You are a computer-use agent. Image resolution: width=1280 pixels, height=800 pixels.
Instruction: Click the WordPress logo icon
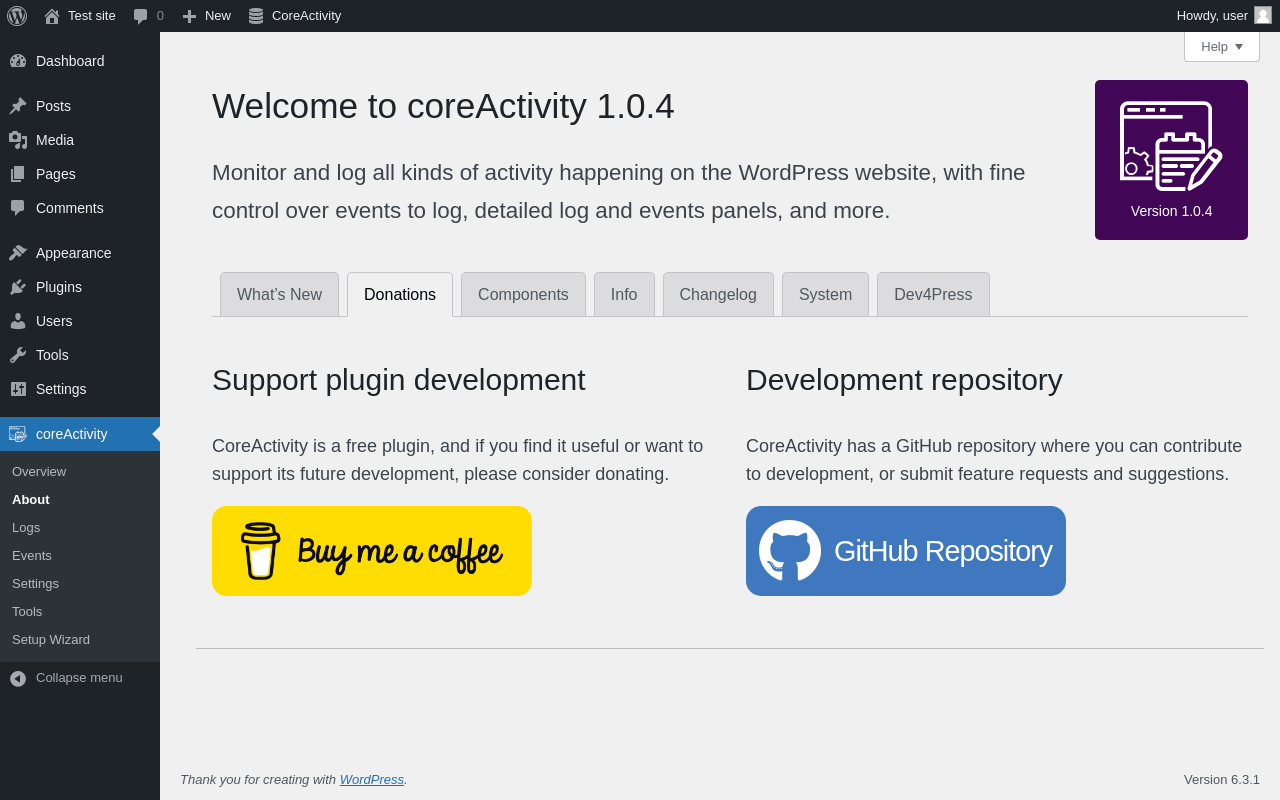coord(17,16)
